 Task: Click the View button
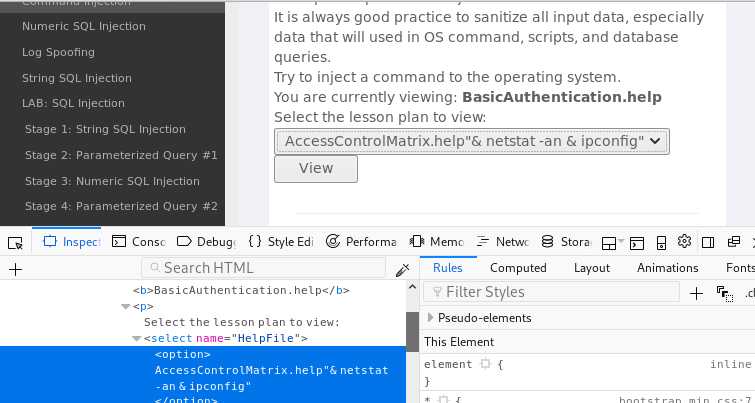click(x=316, y=169)
